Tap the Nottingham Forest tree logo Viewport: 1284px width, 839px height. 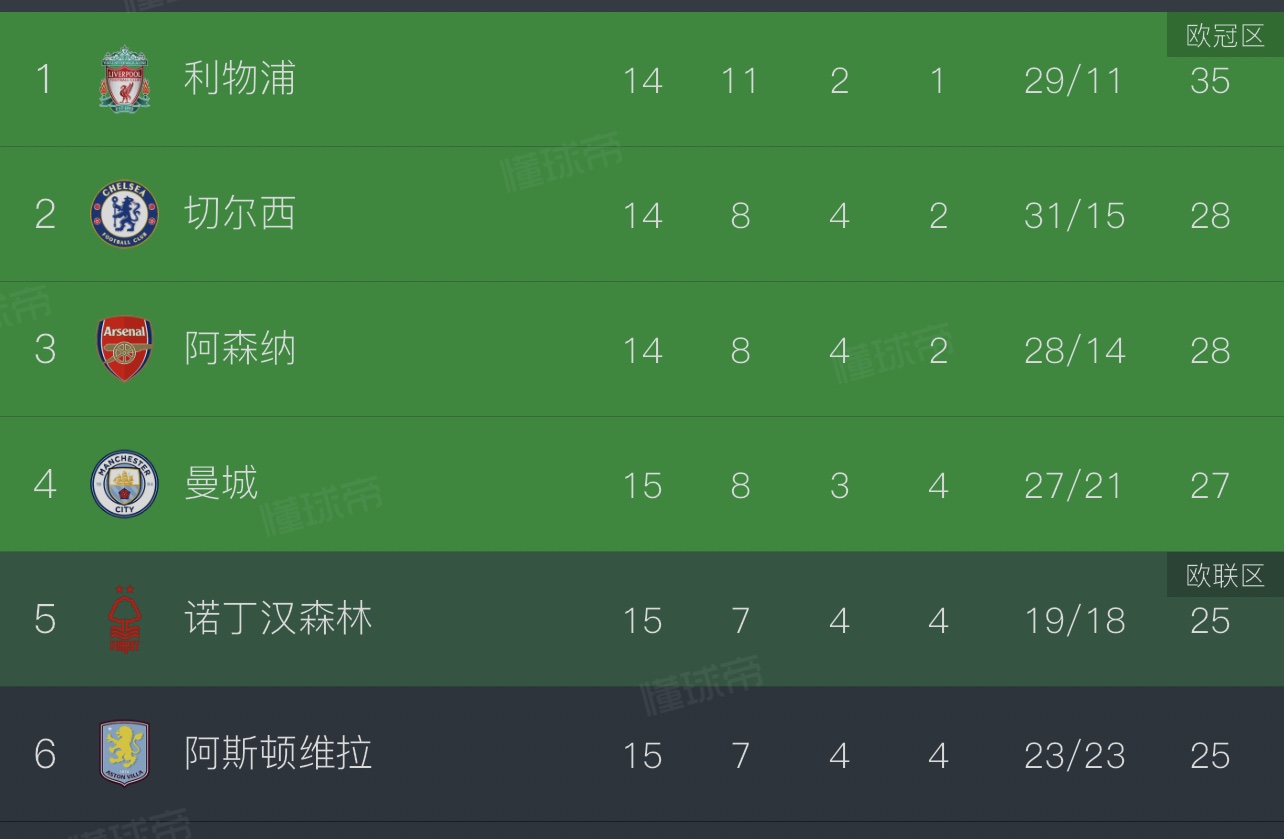click(125, 619)
